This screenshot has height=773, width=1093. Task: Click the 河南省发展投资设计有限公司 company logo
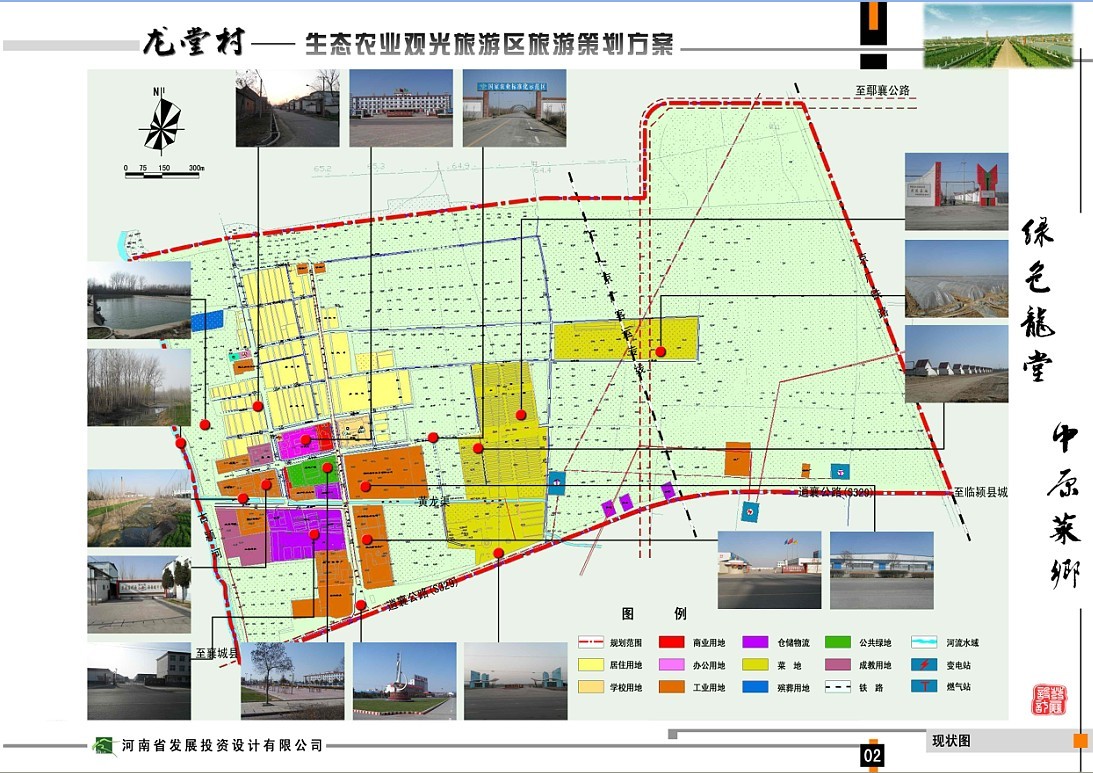click(x=104, y=746)
